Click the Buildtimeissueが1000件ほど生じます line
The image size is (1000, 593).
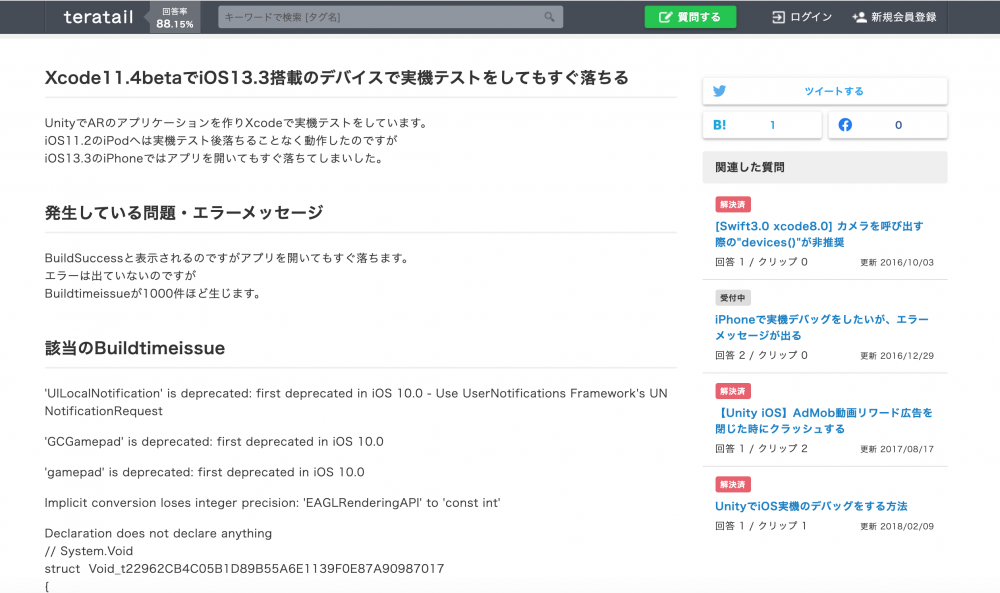tap(152, 294)
